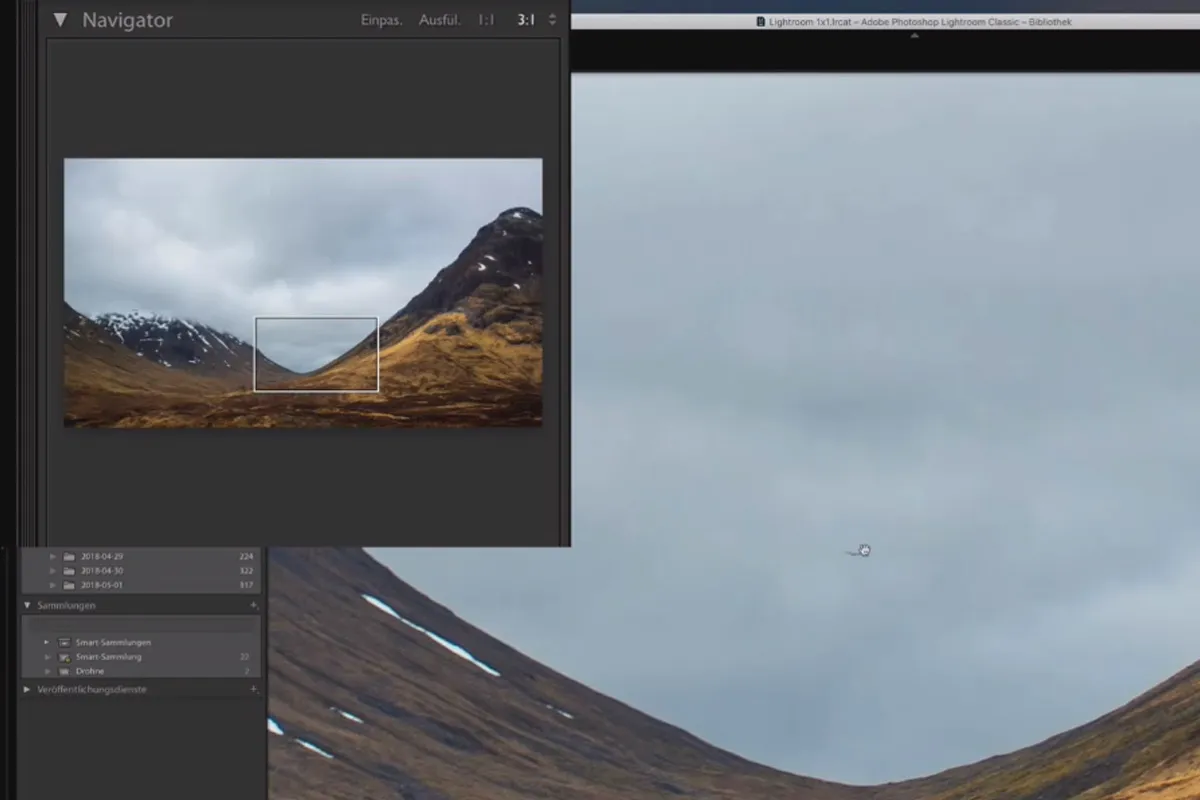The image size is (1200, 800).
Task: Set Navigator zoom to 3:1
Action: tap(526, 20)
